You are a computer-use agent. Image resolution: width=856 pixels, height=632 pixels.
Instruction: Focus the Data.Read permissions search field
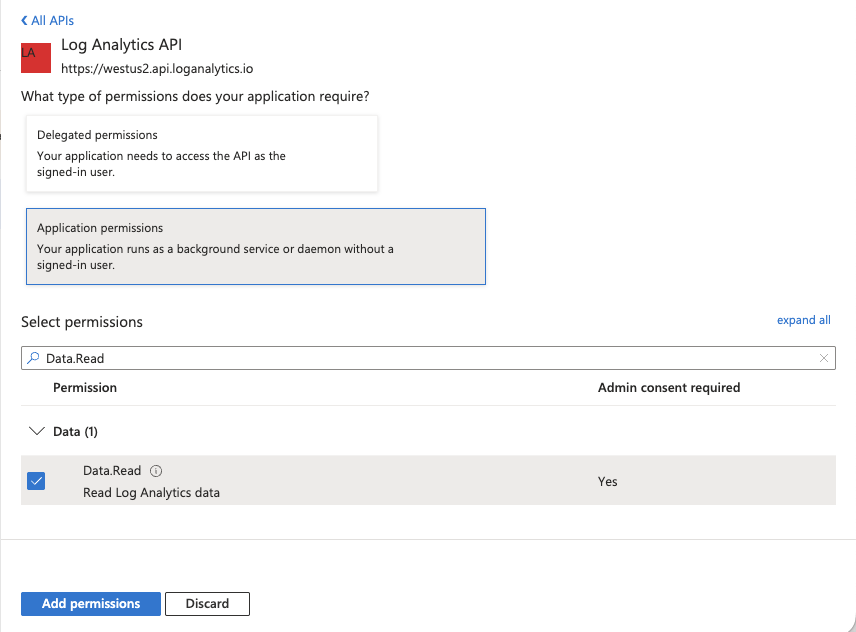tap(420, 358)
